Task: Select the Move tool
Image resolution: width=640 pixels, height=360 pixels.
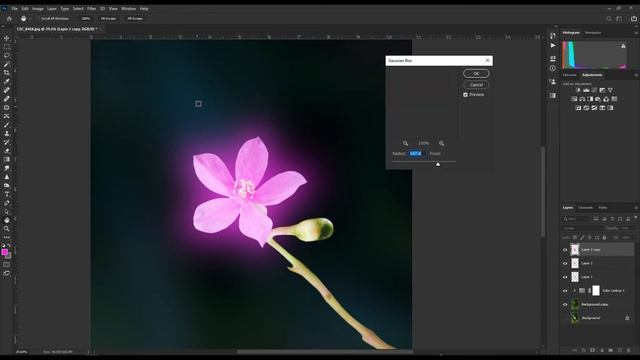Action: tap(7, 38)
